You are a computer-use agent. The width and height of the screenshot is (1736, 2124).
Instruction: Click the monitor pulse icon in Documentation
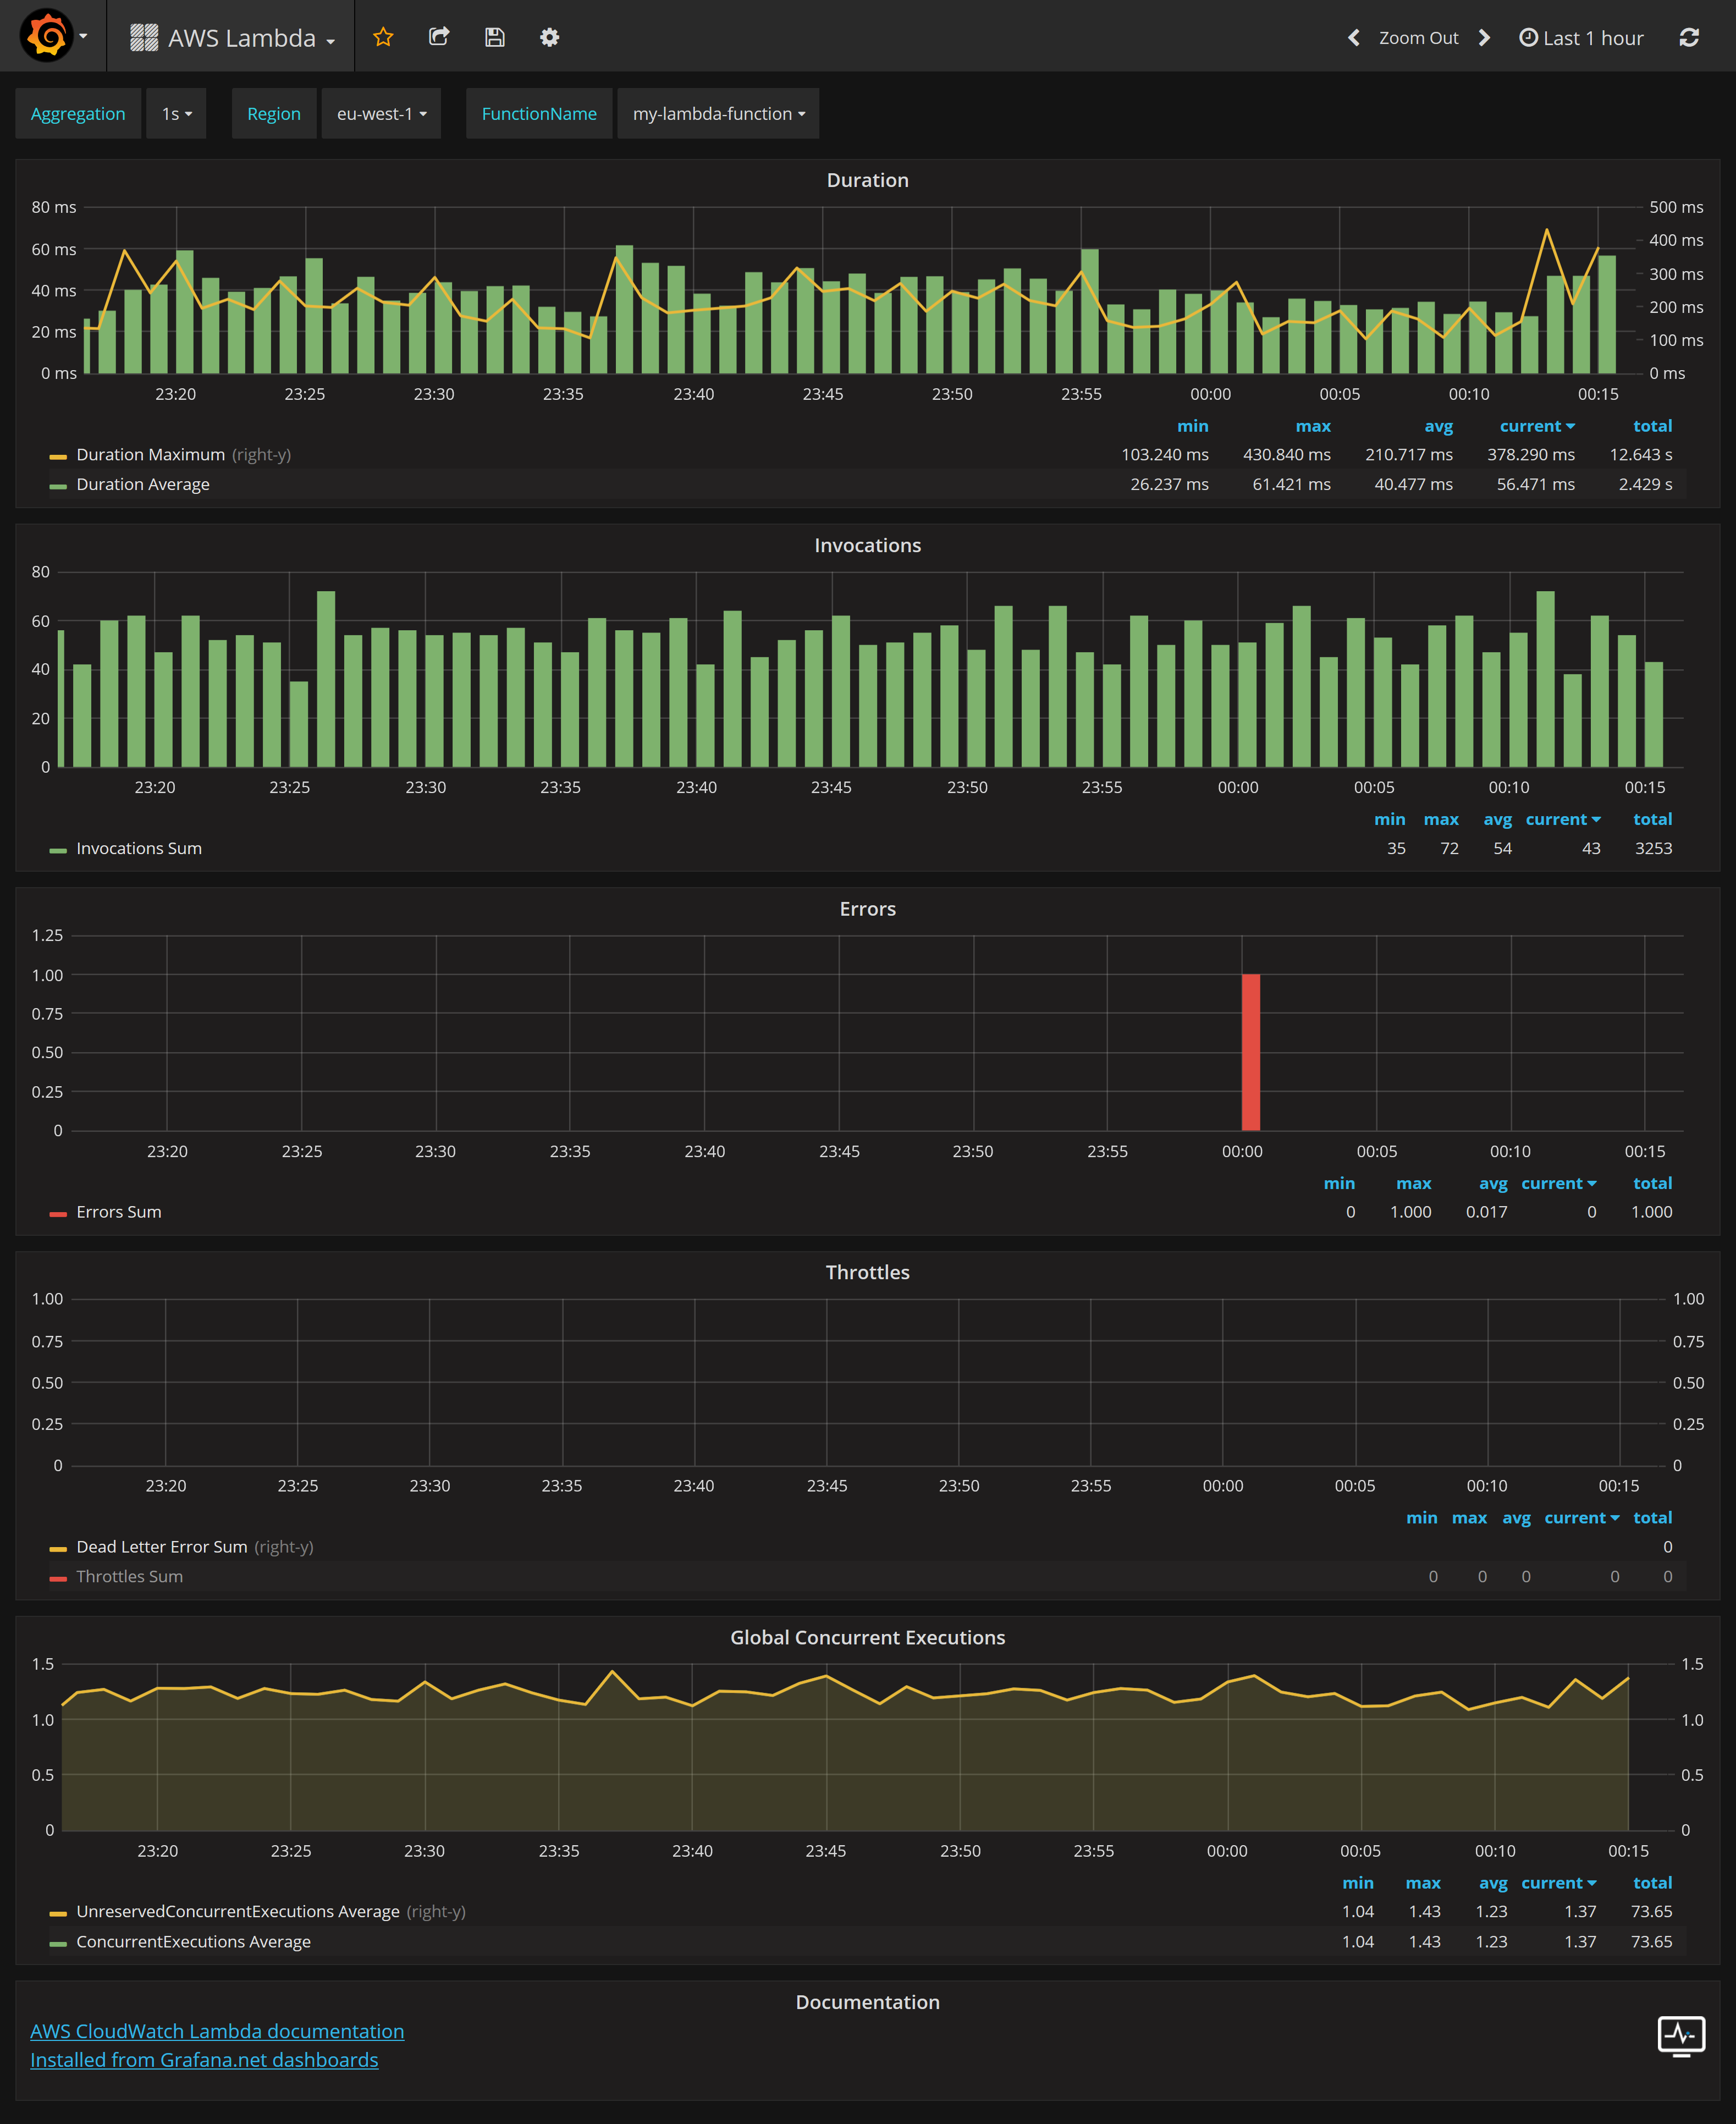[x=1681, y=2035]
